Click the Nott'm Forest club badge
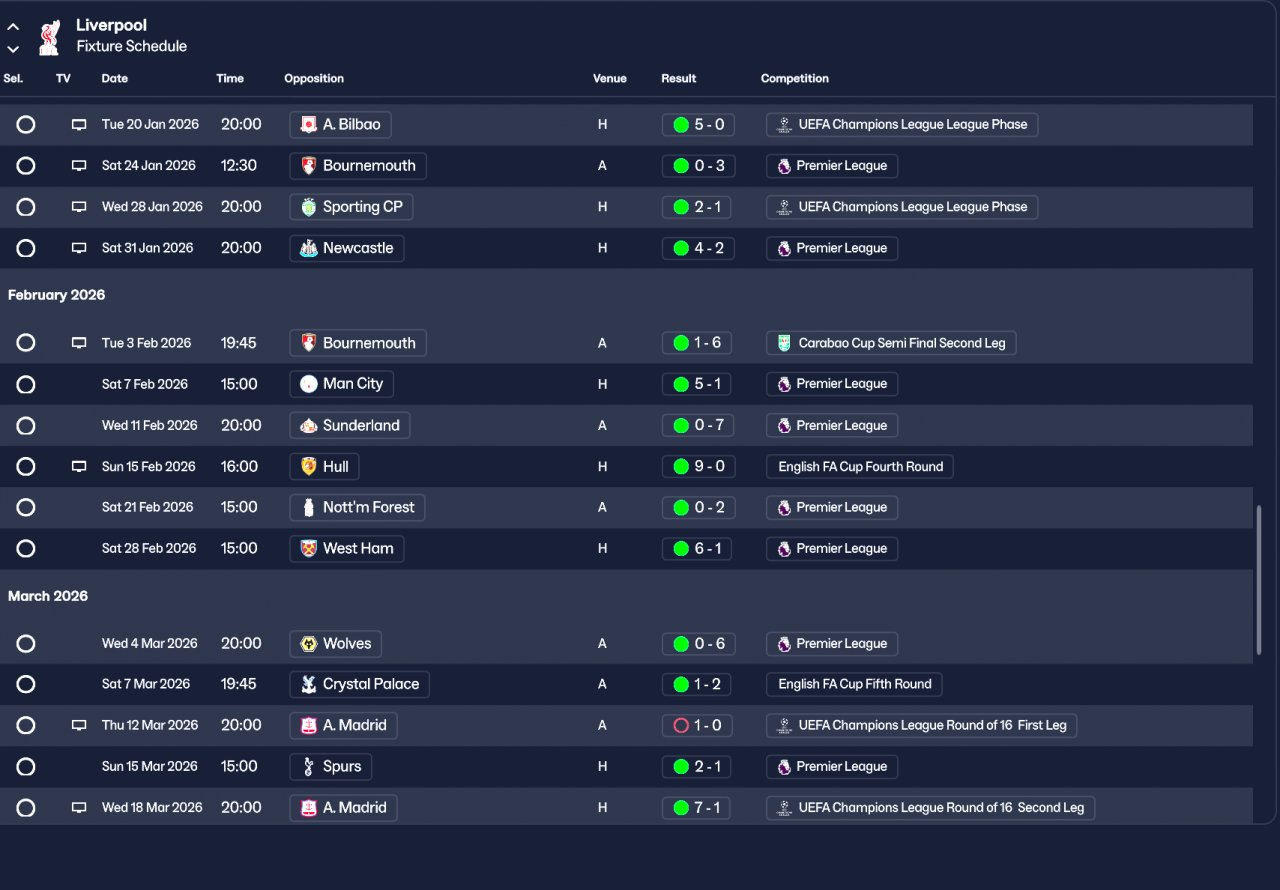 [x=309, y=507]
